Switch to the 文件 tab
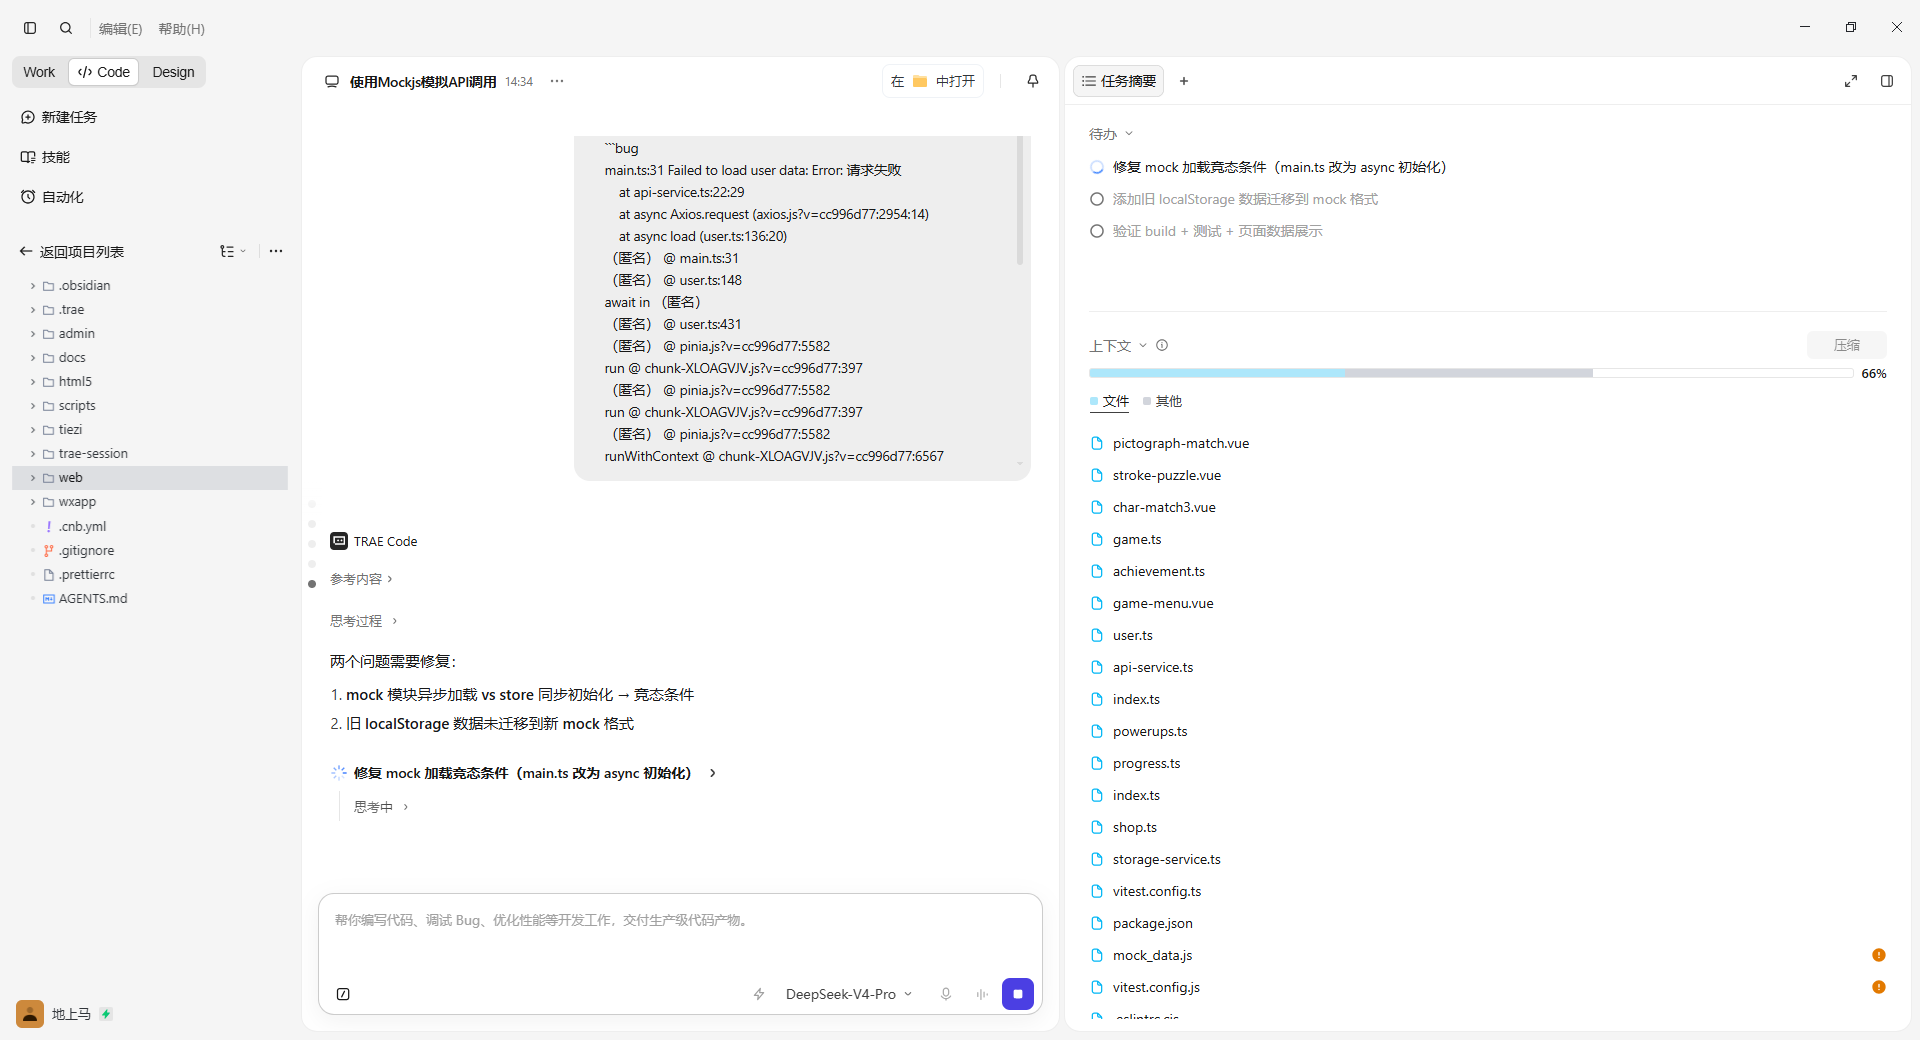 [x=1109, y=401]
